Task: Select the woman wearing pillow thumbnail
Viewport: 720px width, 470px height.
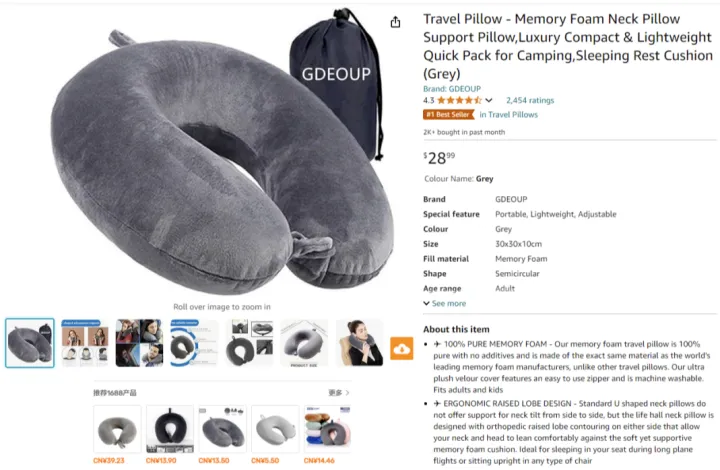Action: point(359,343)
